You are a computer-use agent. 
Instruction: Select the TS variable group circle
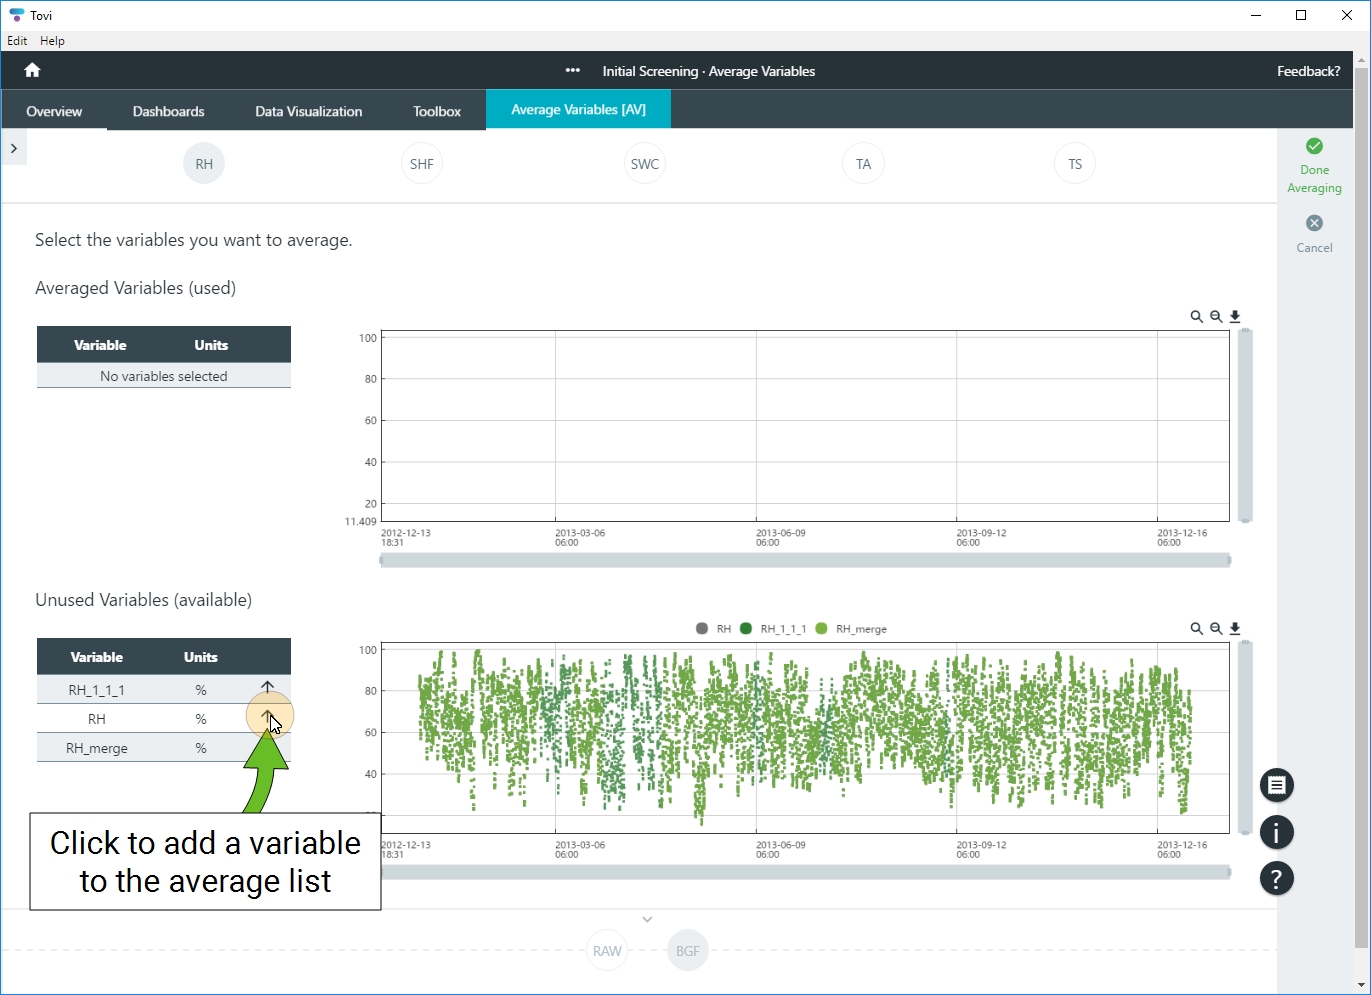(x=1075, y=164)
